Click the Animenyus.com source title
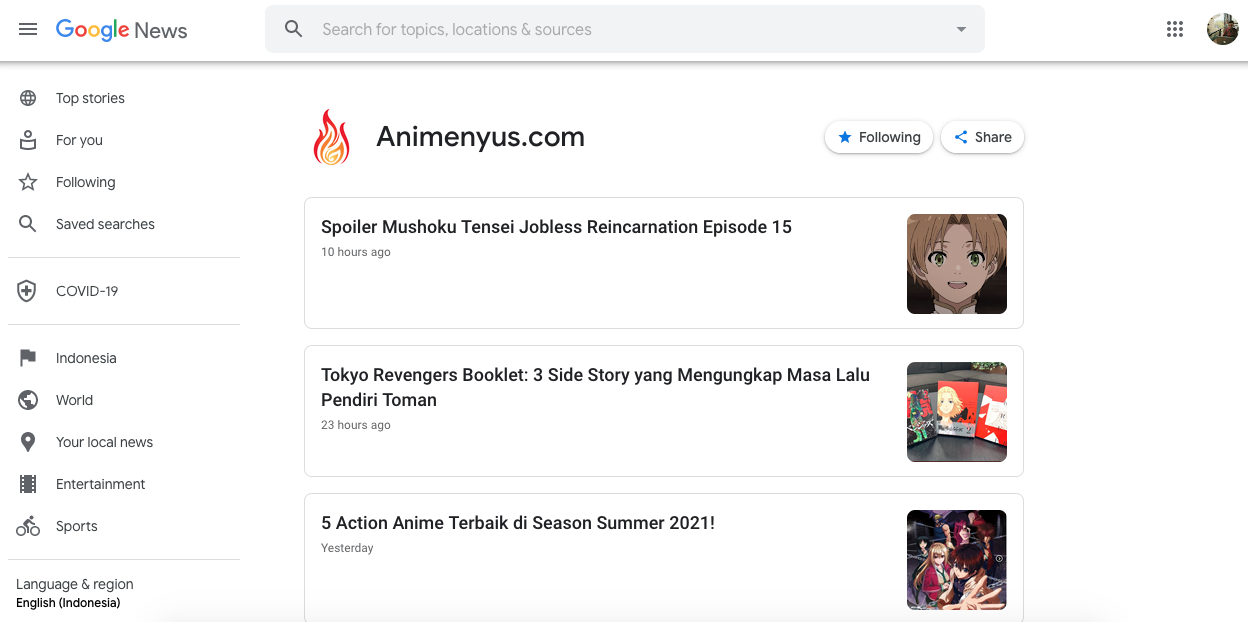This screenshot has width=1248, height=622. (x=480, y=137)
